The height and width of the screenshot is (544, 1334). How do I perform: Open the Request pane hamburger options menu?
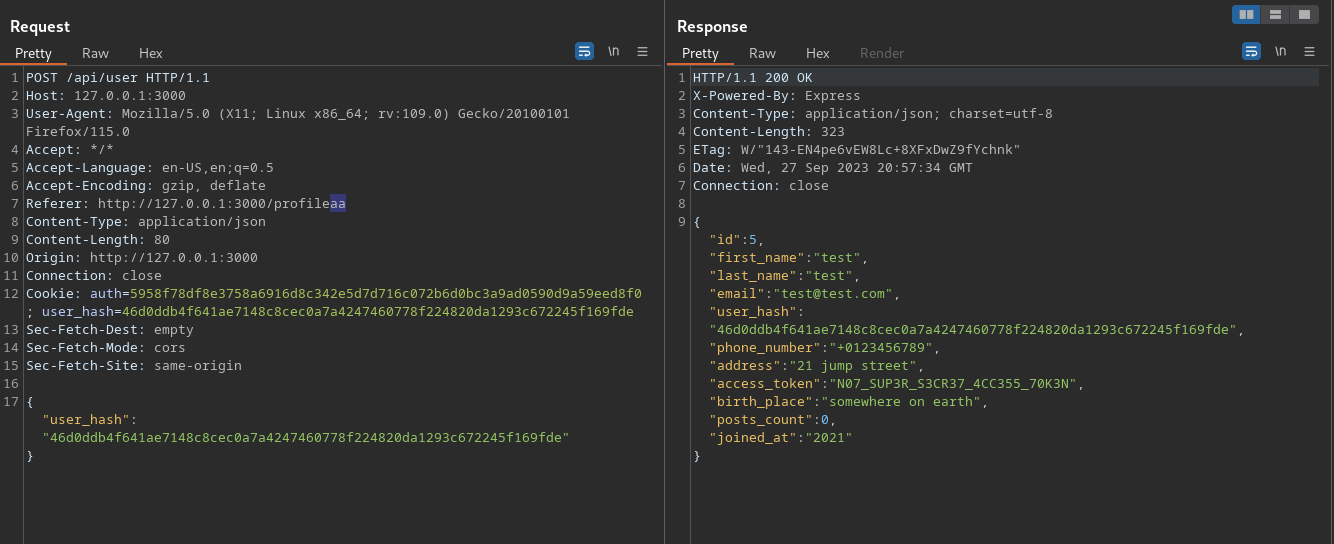click(x=642, y=51)
